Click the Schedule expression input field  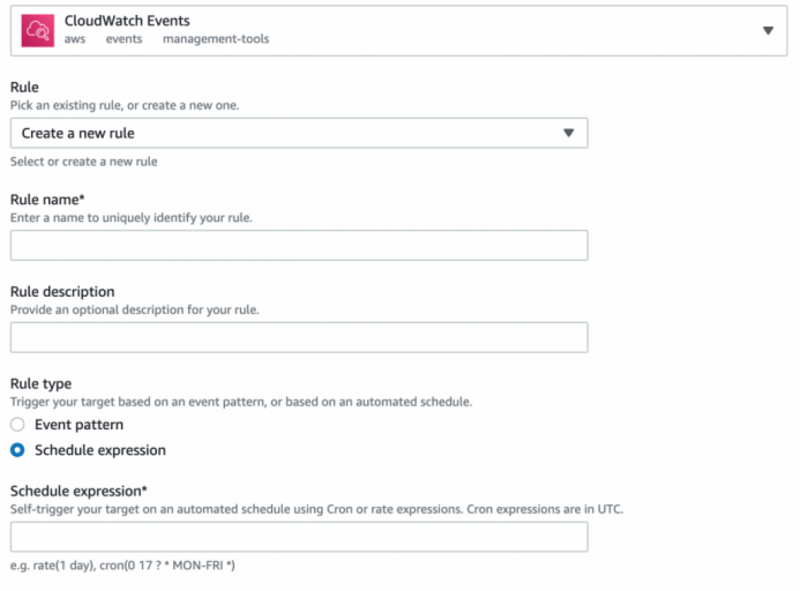click(x=299, y=537)
